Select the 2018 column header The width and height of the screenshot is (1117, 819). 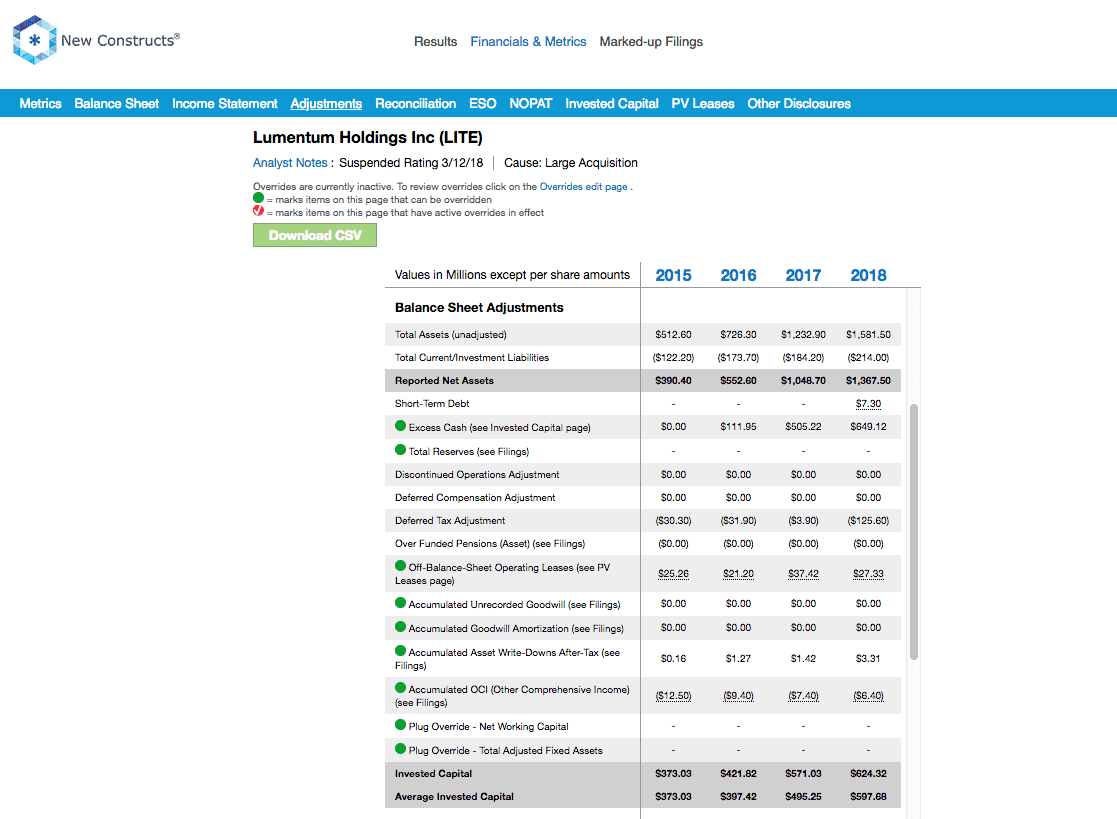click(868, 275)
